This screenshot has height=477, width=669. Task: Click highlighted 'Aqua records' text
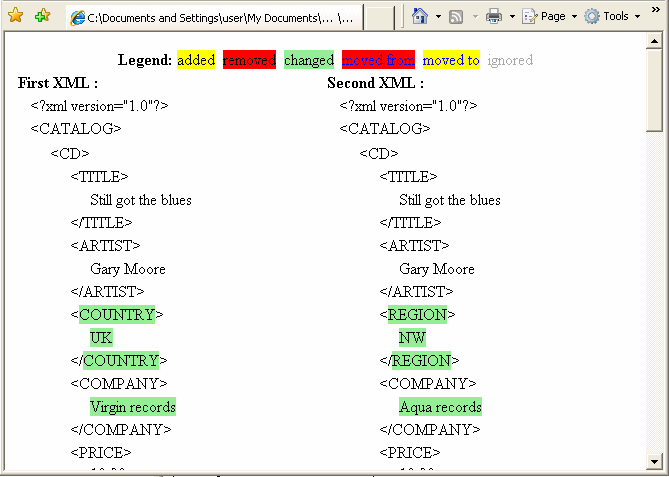[x=440, y=407]
